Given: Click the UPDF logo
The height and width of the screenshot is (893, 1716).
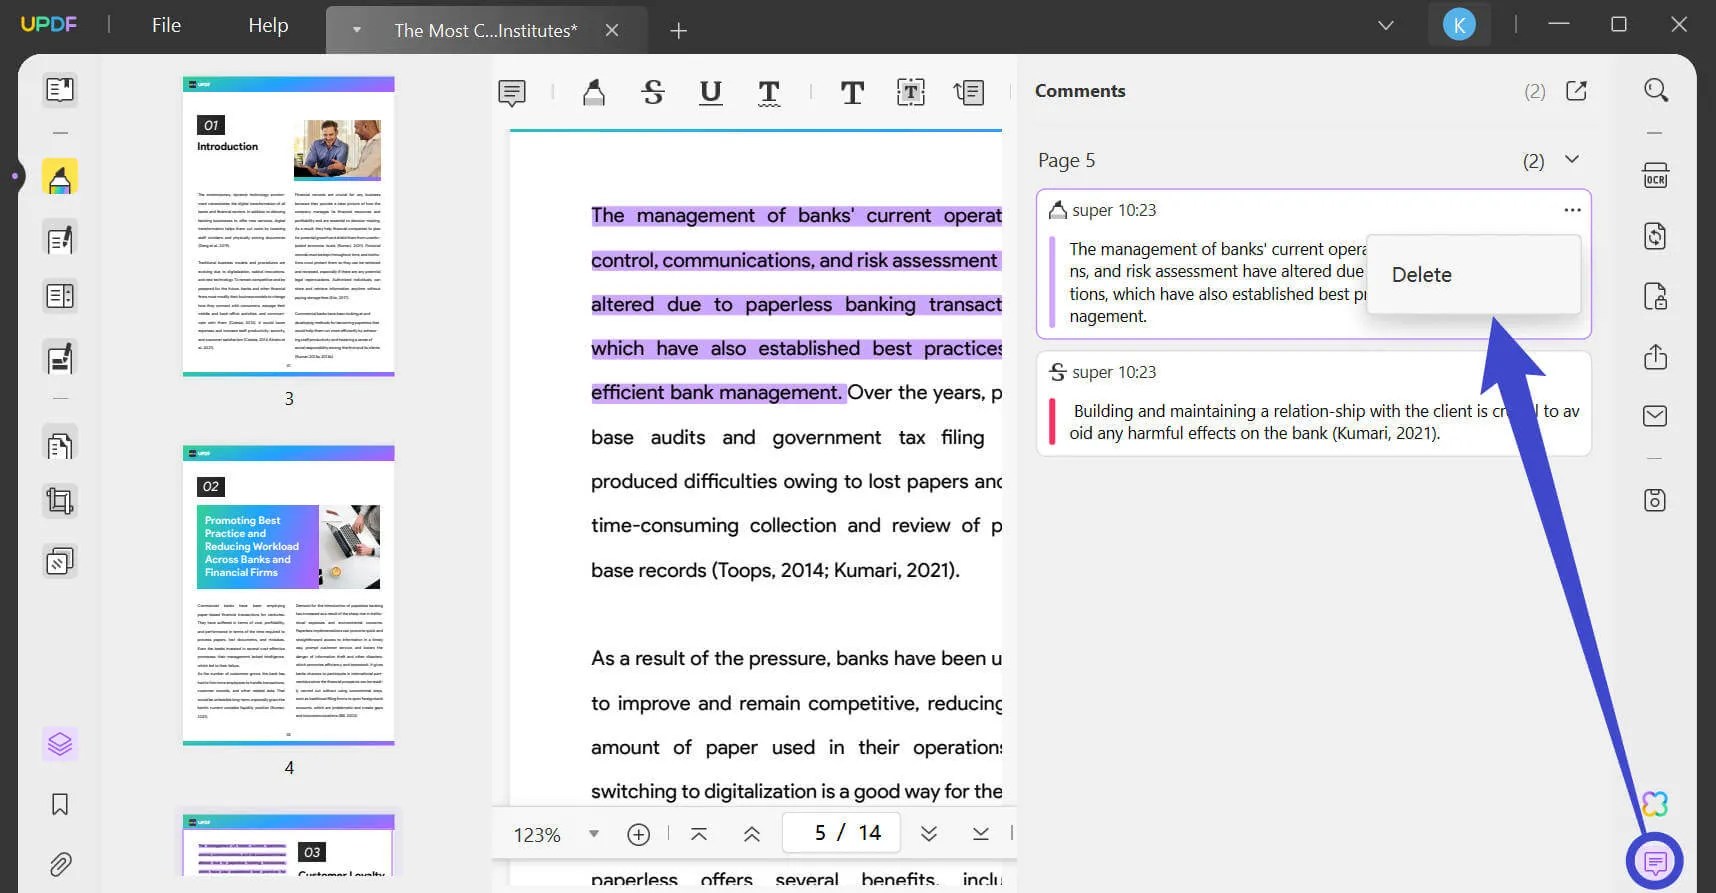Looking at the screenshot, I should tap(48, 24).
